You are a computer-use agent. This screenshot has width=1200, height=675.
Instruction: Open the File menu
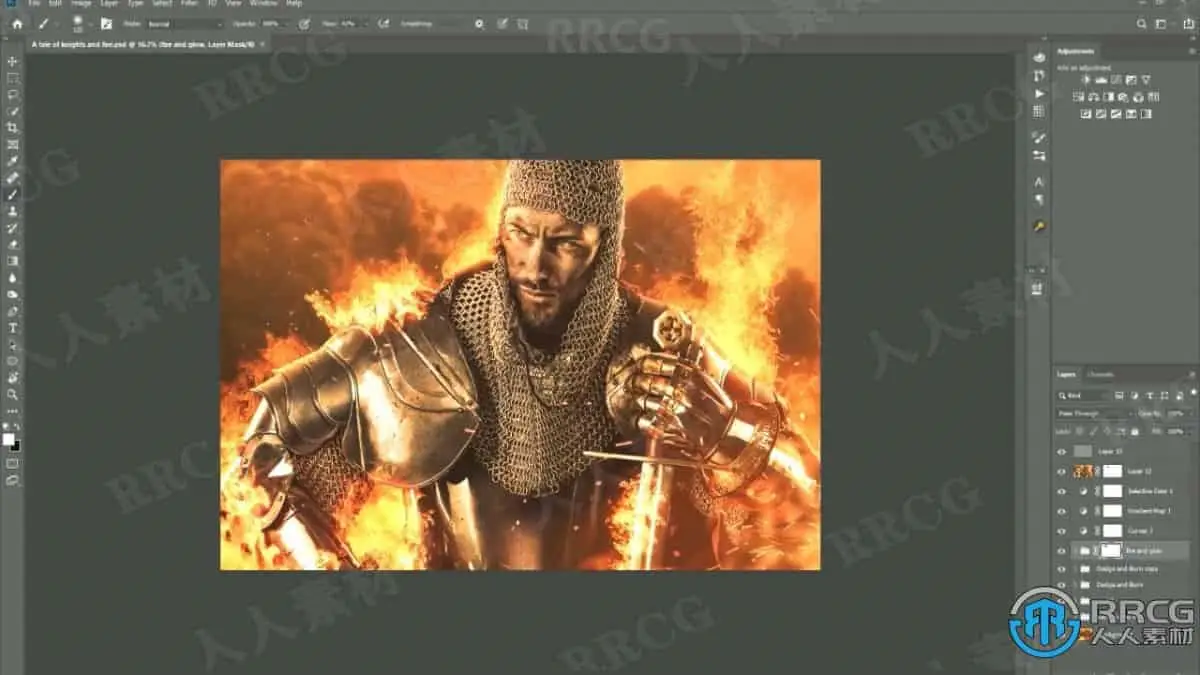pyautogui.click(x=35, y=4)
